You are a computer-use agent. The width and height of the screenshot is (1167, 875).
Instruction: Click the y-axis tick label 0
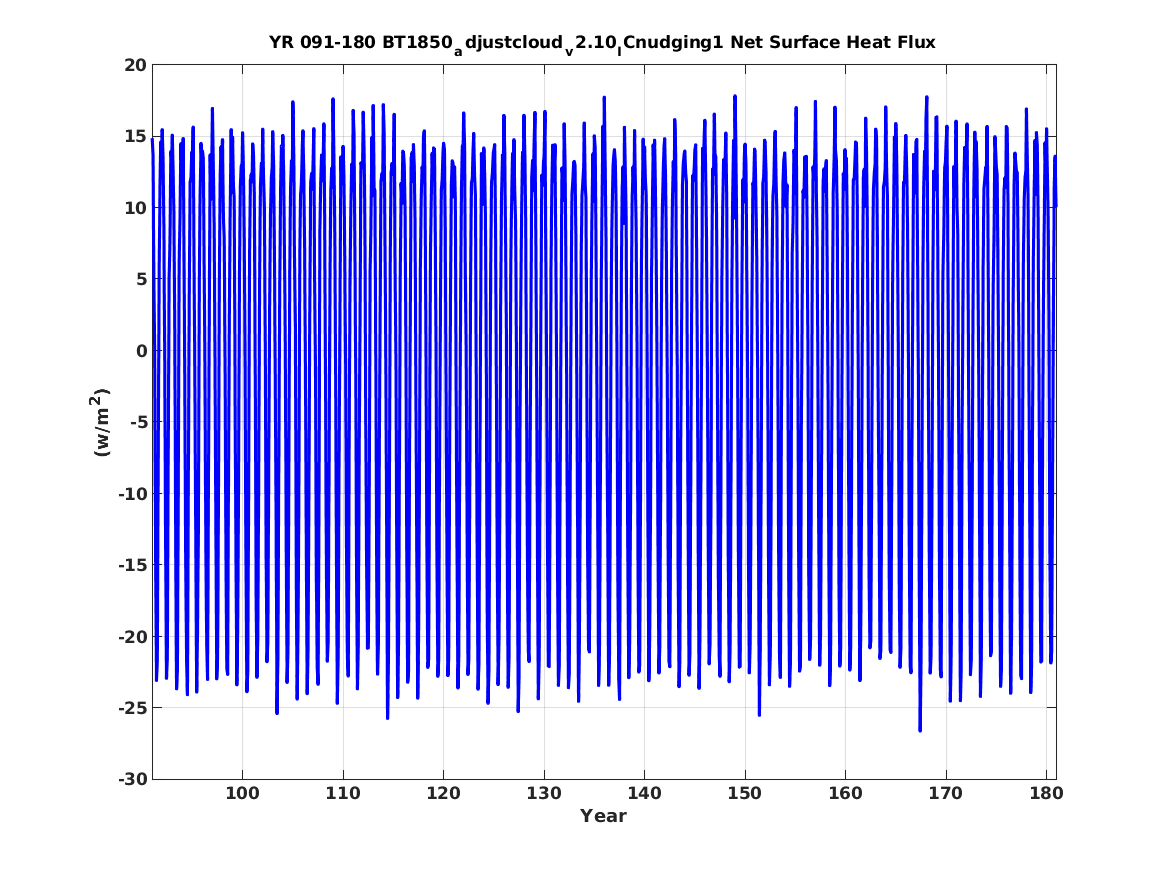click(x=141, y=350)
